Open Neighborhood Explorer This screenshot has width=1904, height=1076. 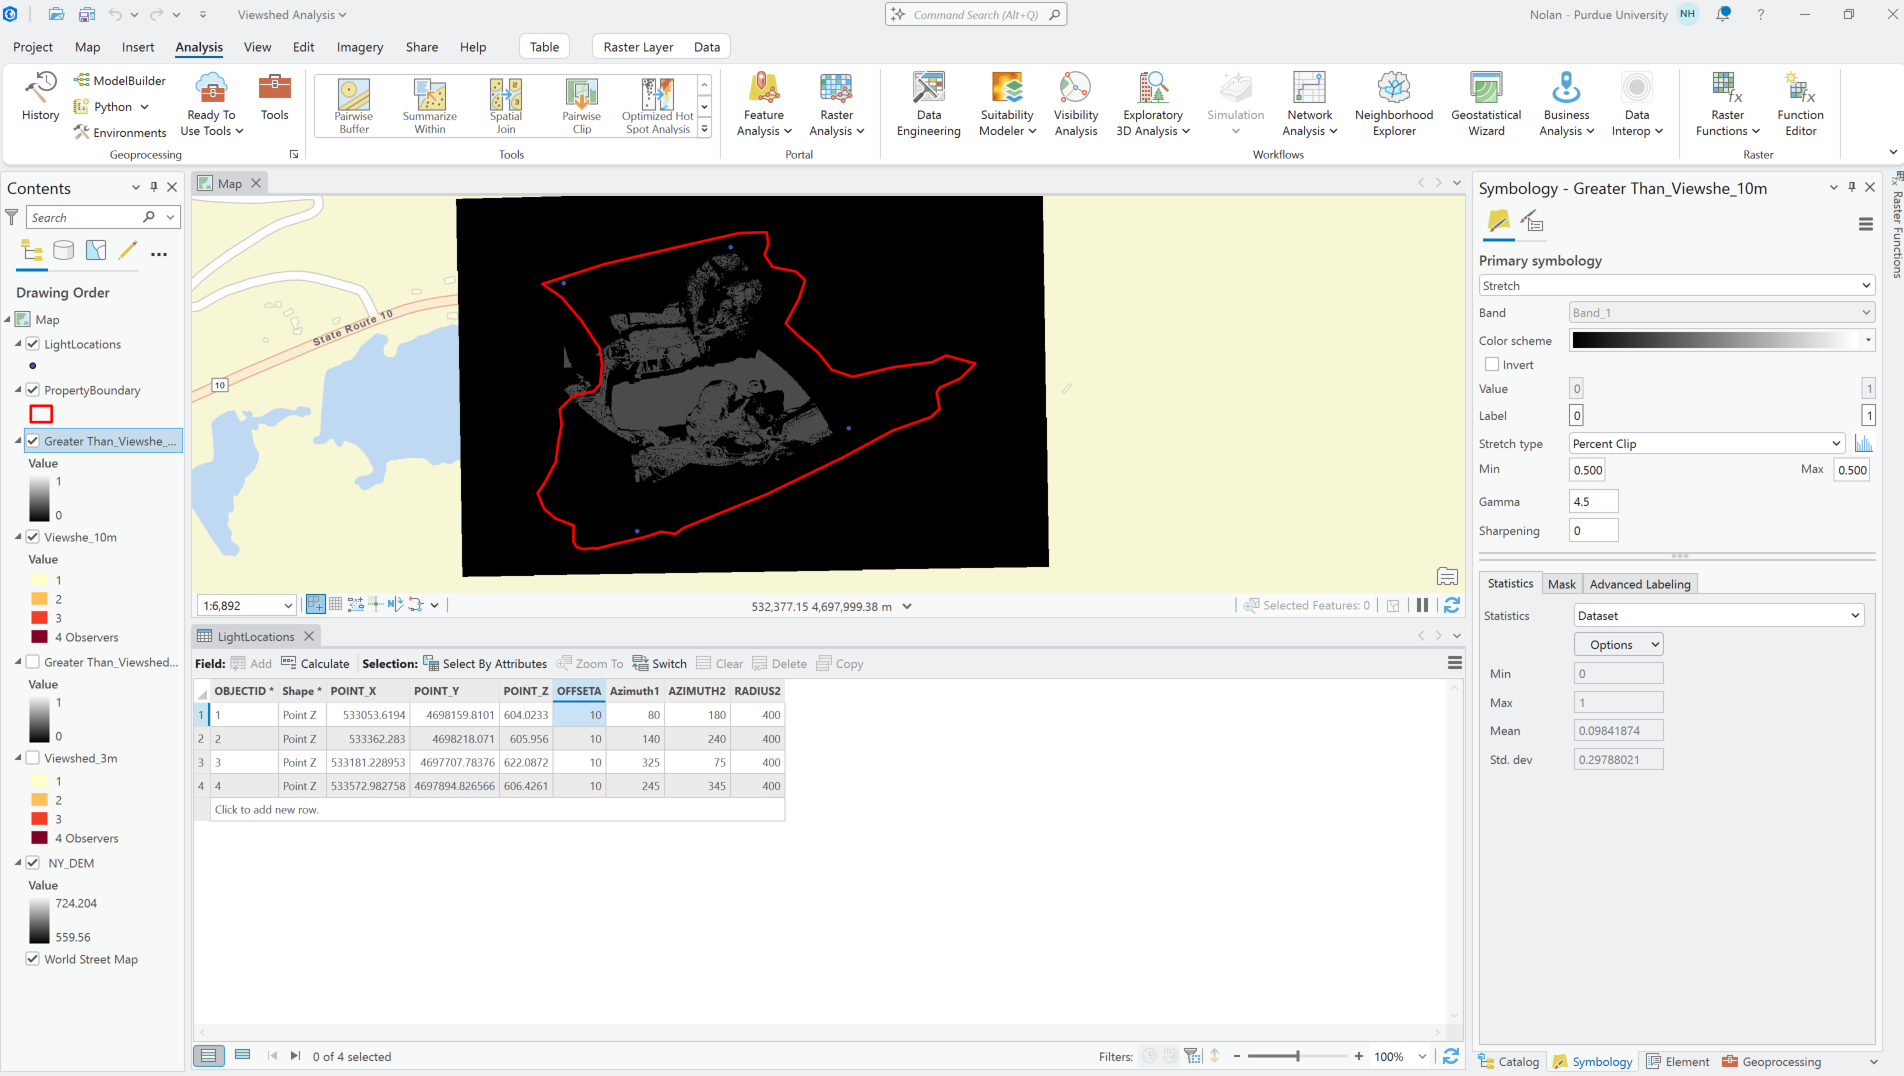click(1394, 104)
